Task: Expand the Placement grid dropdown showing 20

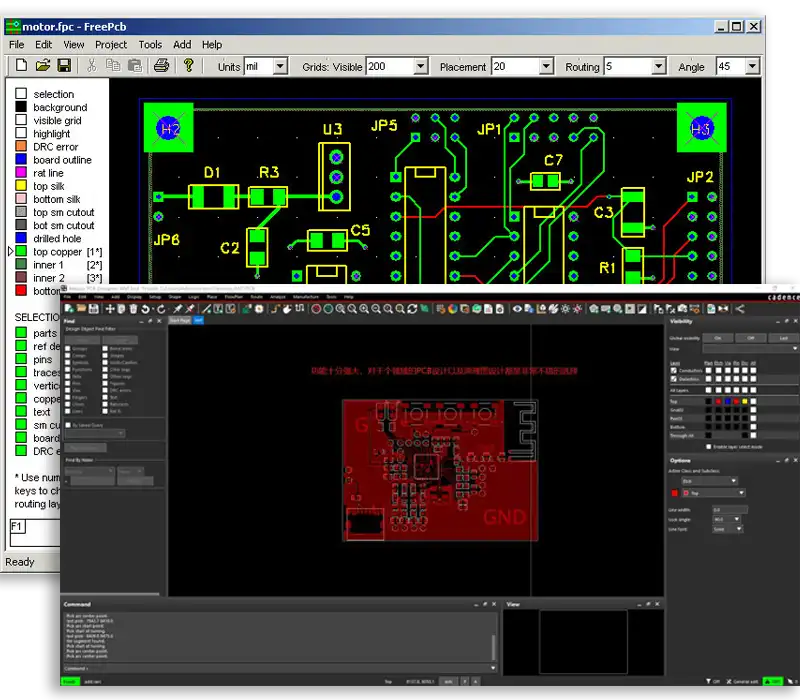Action: coord(546,66)
